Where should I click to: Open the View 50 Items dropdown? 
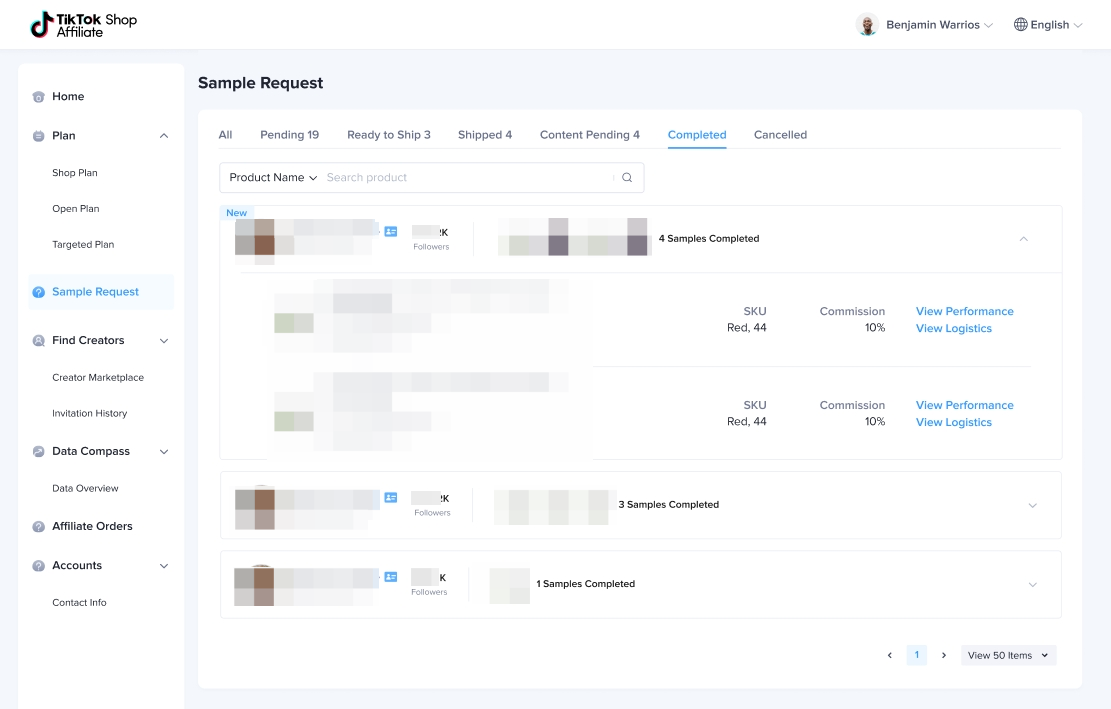[x=1008, y=656]
